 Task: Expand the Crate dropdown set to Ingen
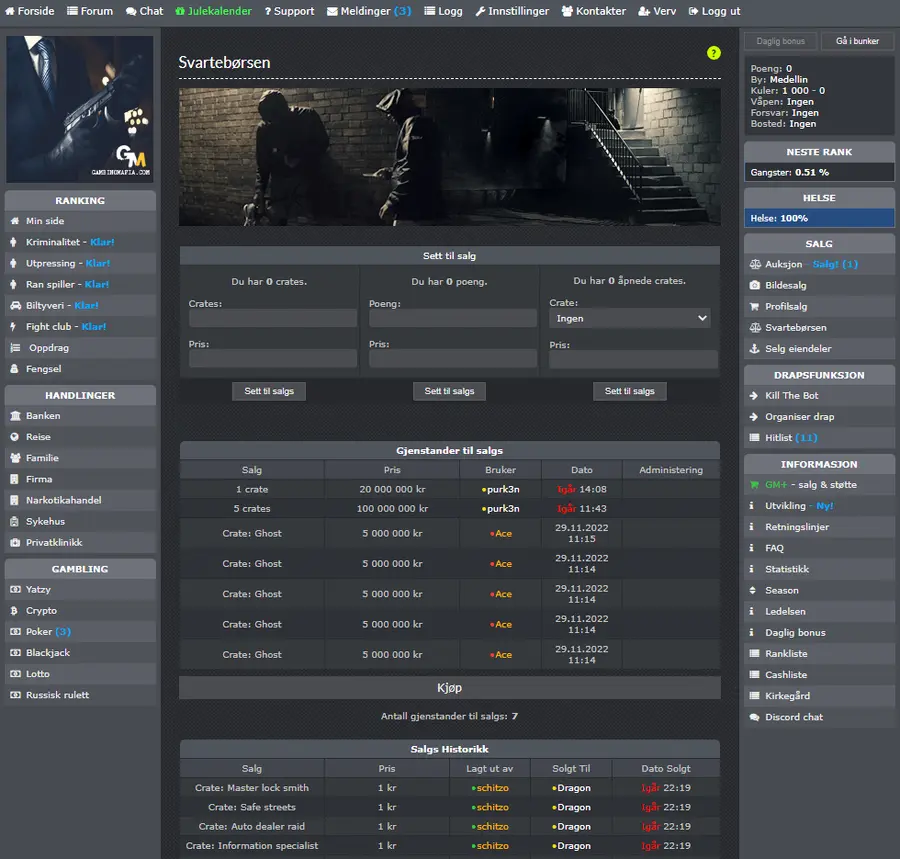coord(630,318)
